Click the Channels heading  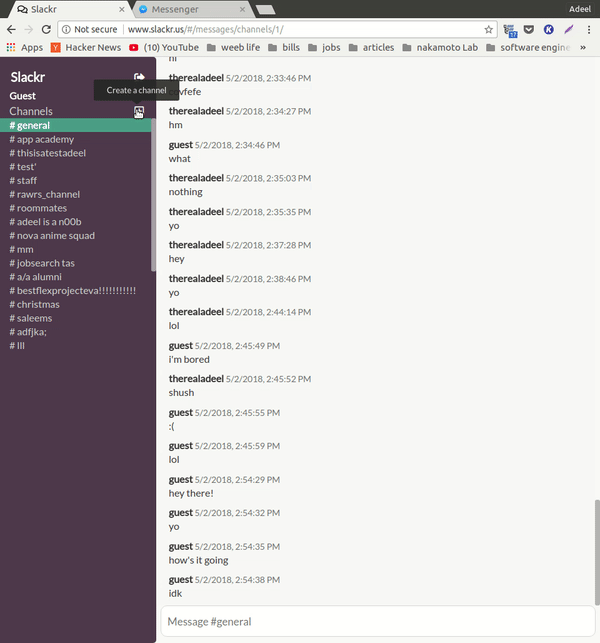[x=31, y=111]
